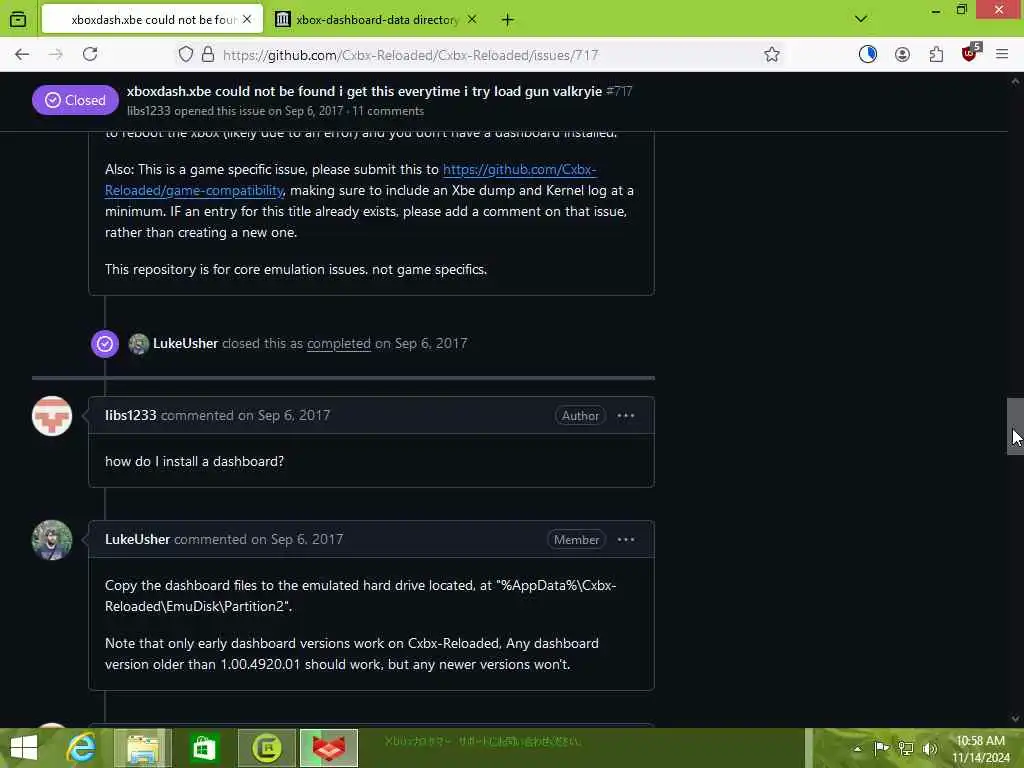Open the Firefox account icon
This screenshot has width=1024, height=768.
click(x=903, y=55)
